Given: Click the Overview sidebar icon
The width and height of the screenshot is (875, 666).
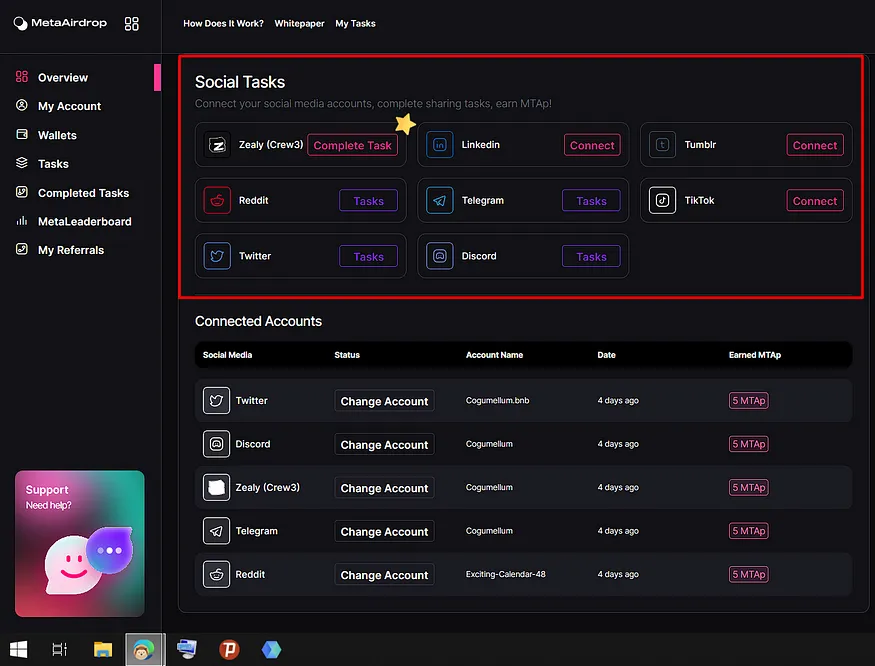Looking at the screenshot, I should point(22,77).
